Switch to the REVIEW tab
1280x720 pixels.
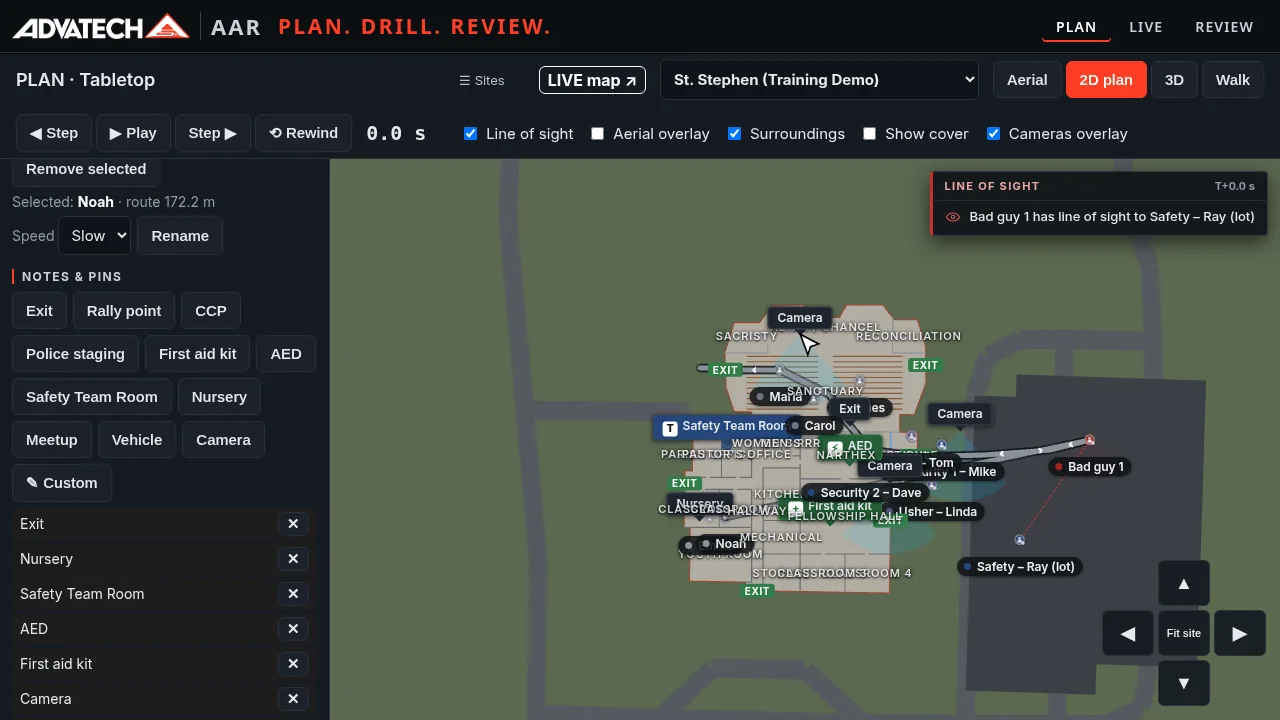(1224, 27)
